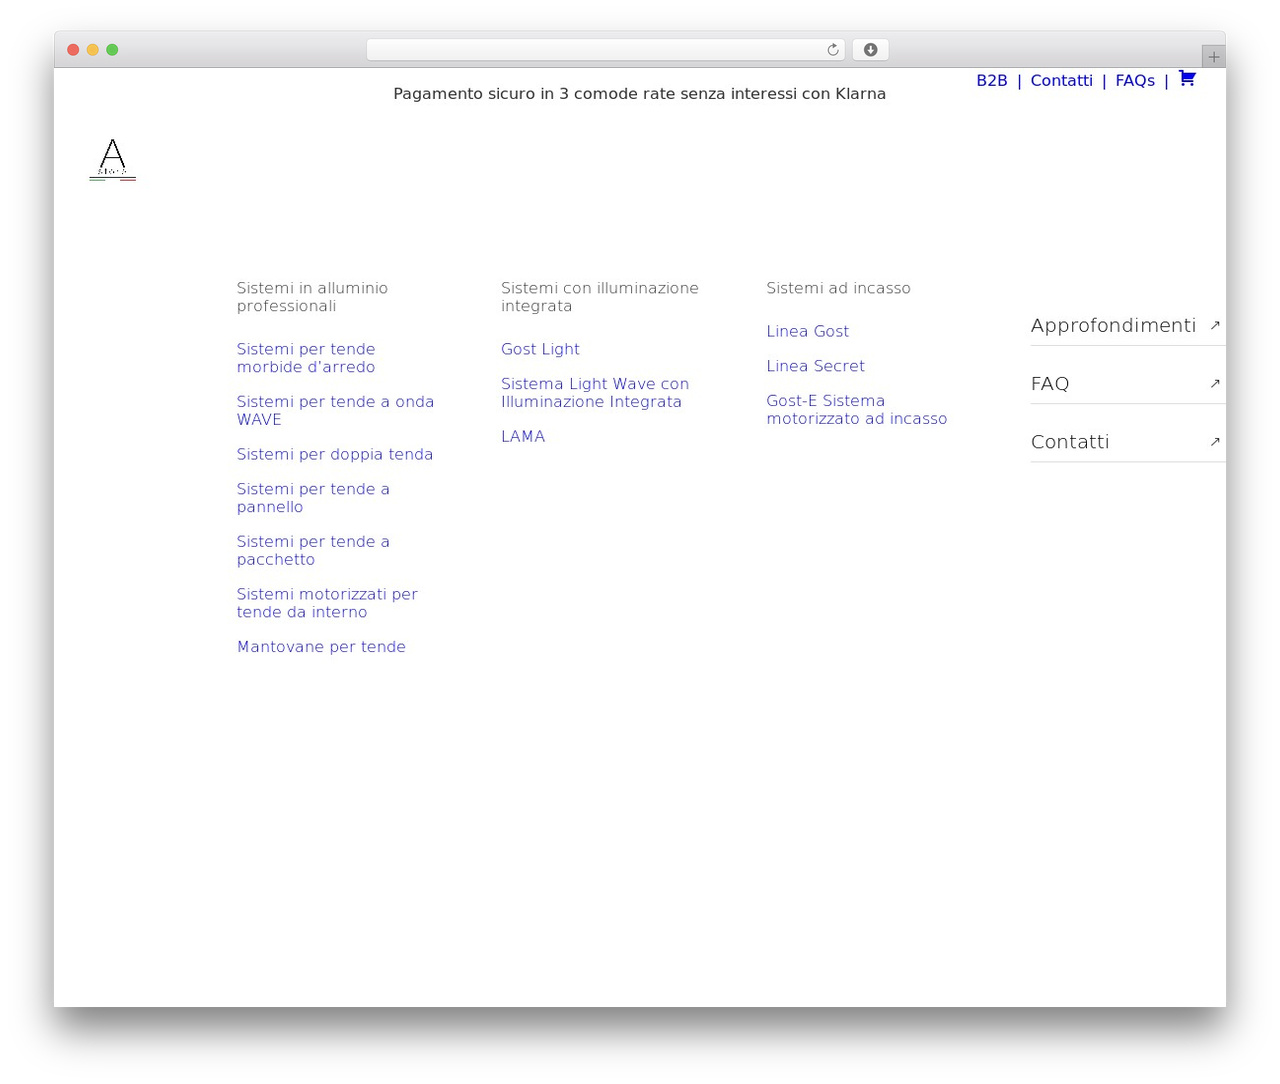Click the Klarna payment banner text
This screenshot has height=1084, width=1280.
639,94
